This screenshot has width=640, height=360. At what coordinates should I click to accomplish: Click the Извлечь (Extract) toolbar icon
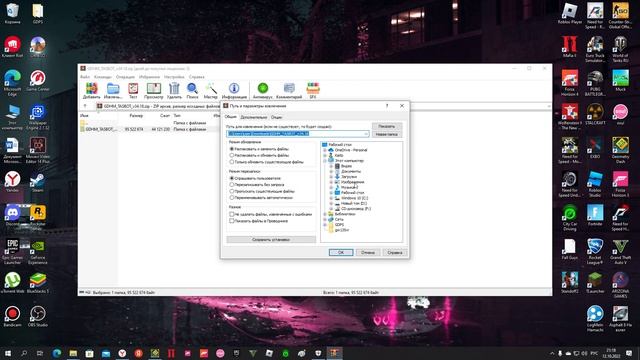113,90
